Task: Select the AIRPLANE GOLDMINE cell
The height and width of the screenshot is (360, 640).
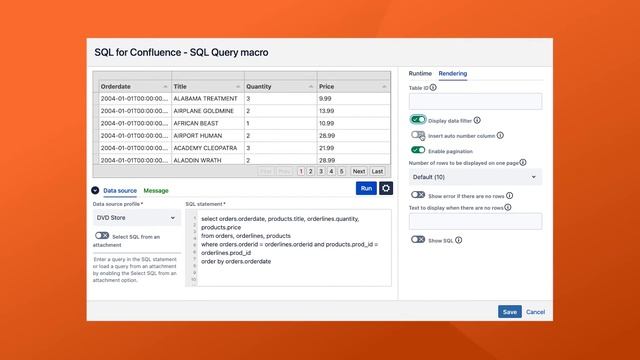Action: tap(208, 111)
